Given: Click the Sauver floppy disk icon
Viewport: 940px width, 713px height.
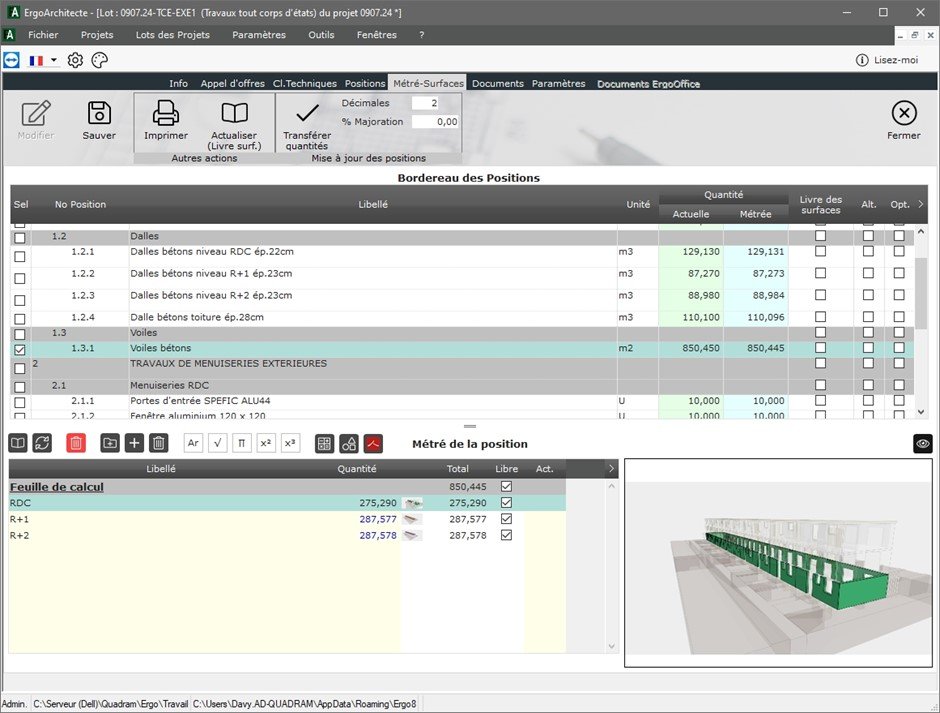Looking at the screenshot, I should point(99,113).
